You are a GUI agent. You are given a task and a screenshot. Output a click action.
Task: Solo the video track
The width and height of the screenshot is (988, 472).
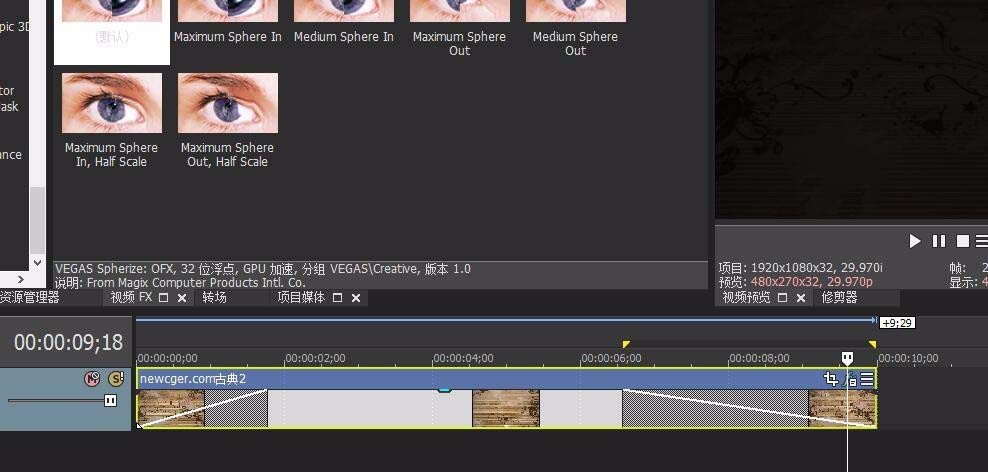click(116, 379)
